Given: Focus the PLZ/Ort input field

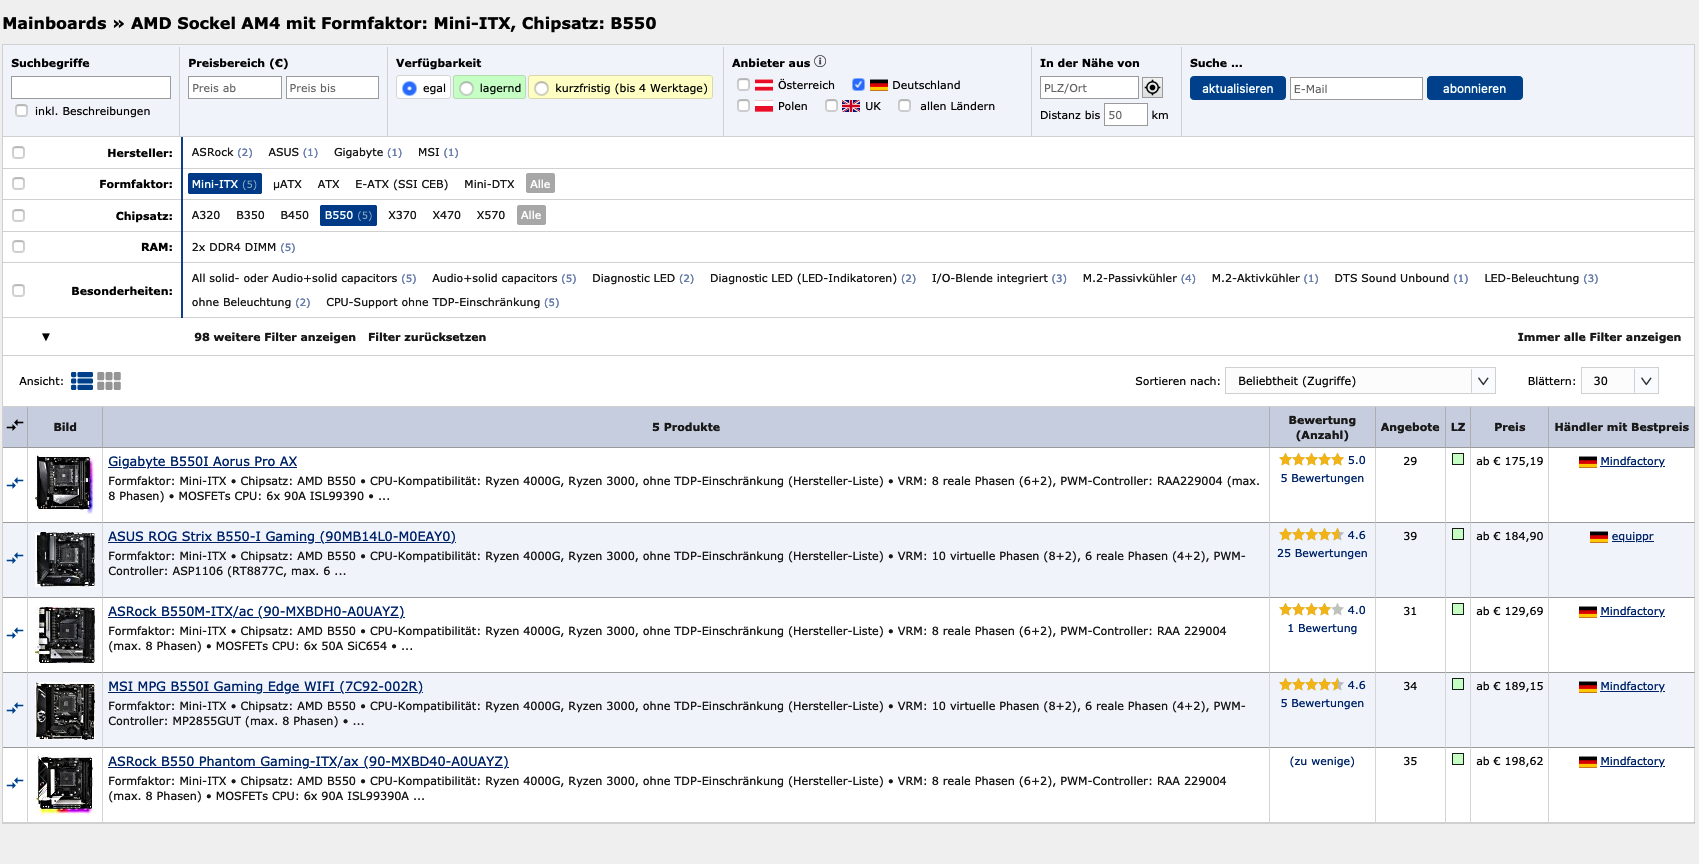Looking at the screenshot, I should [x=1089, y=88].
